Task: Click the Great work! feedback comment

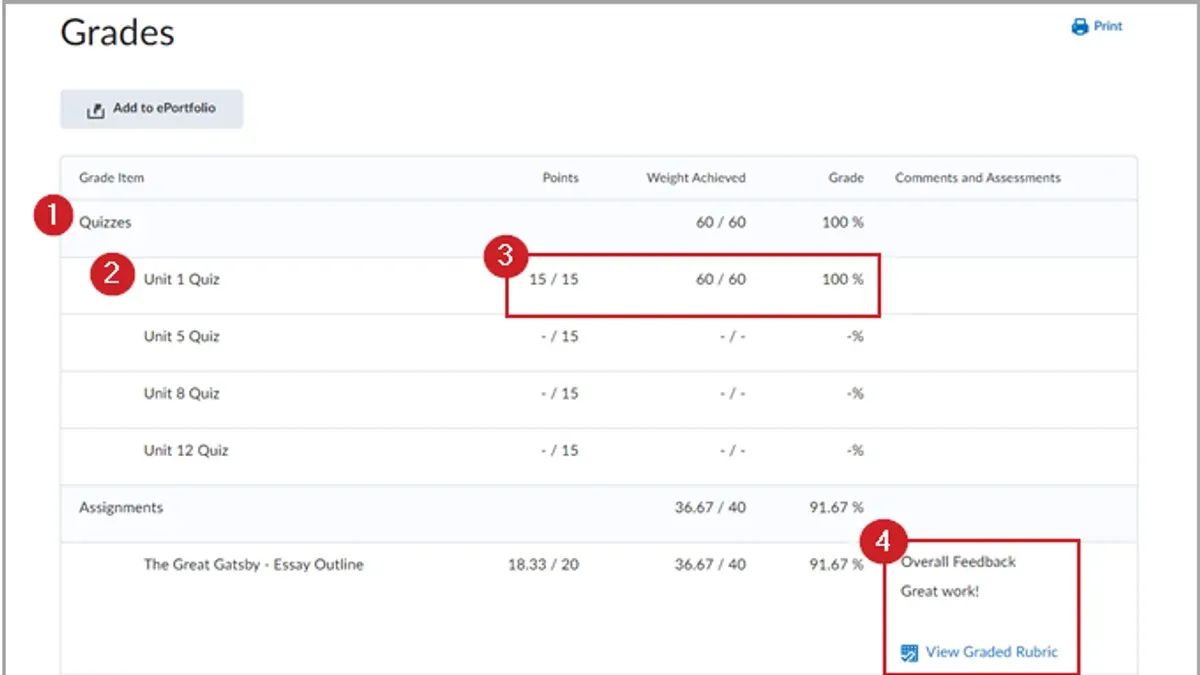Action: [x=940, y=591]
